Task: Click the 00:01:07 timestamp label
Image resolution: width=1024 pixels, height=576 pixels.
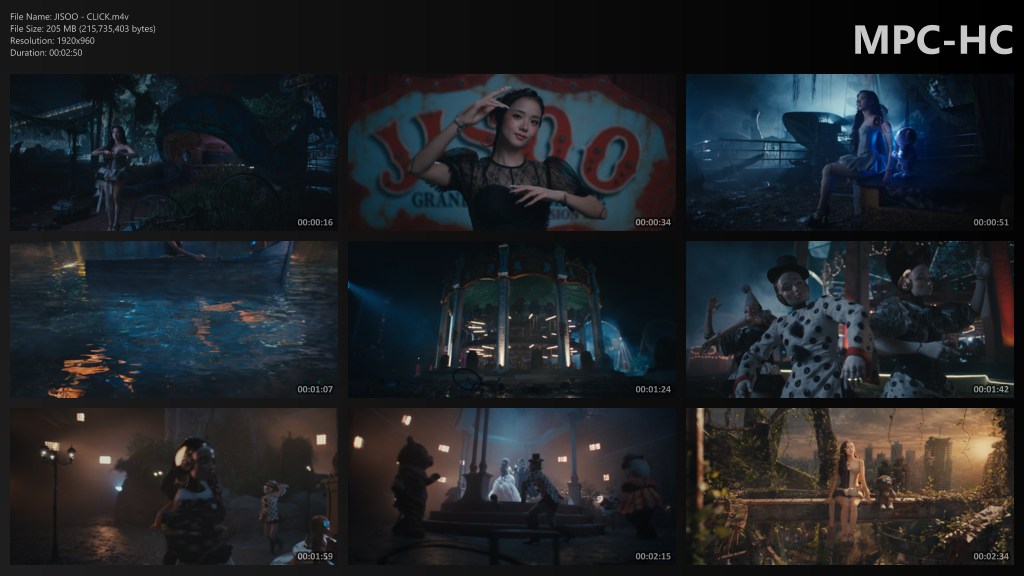Action: [315, 389]
